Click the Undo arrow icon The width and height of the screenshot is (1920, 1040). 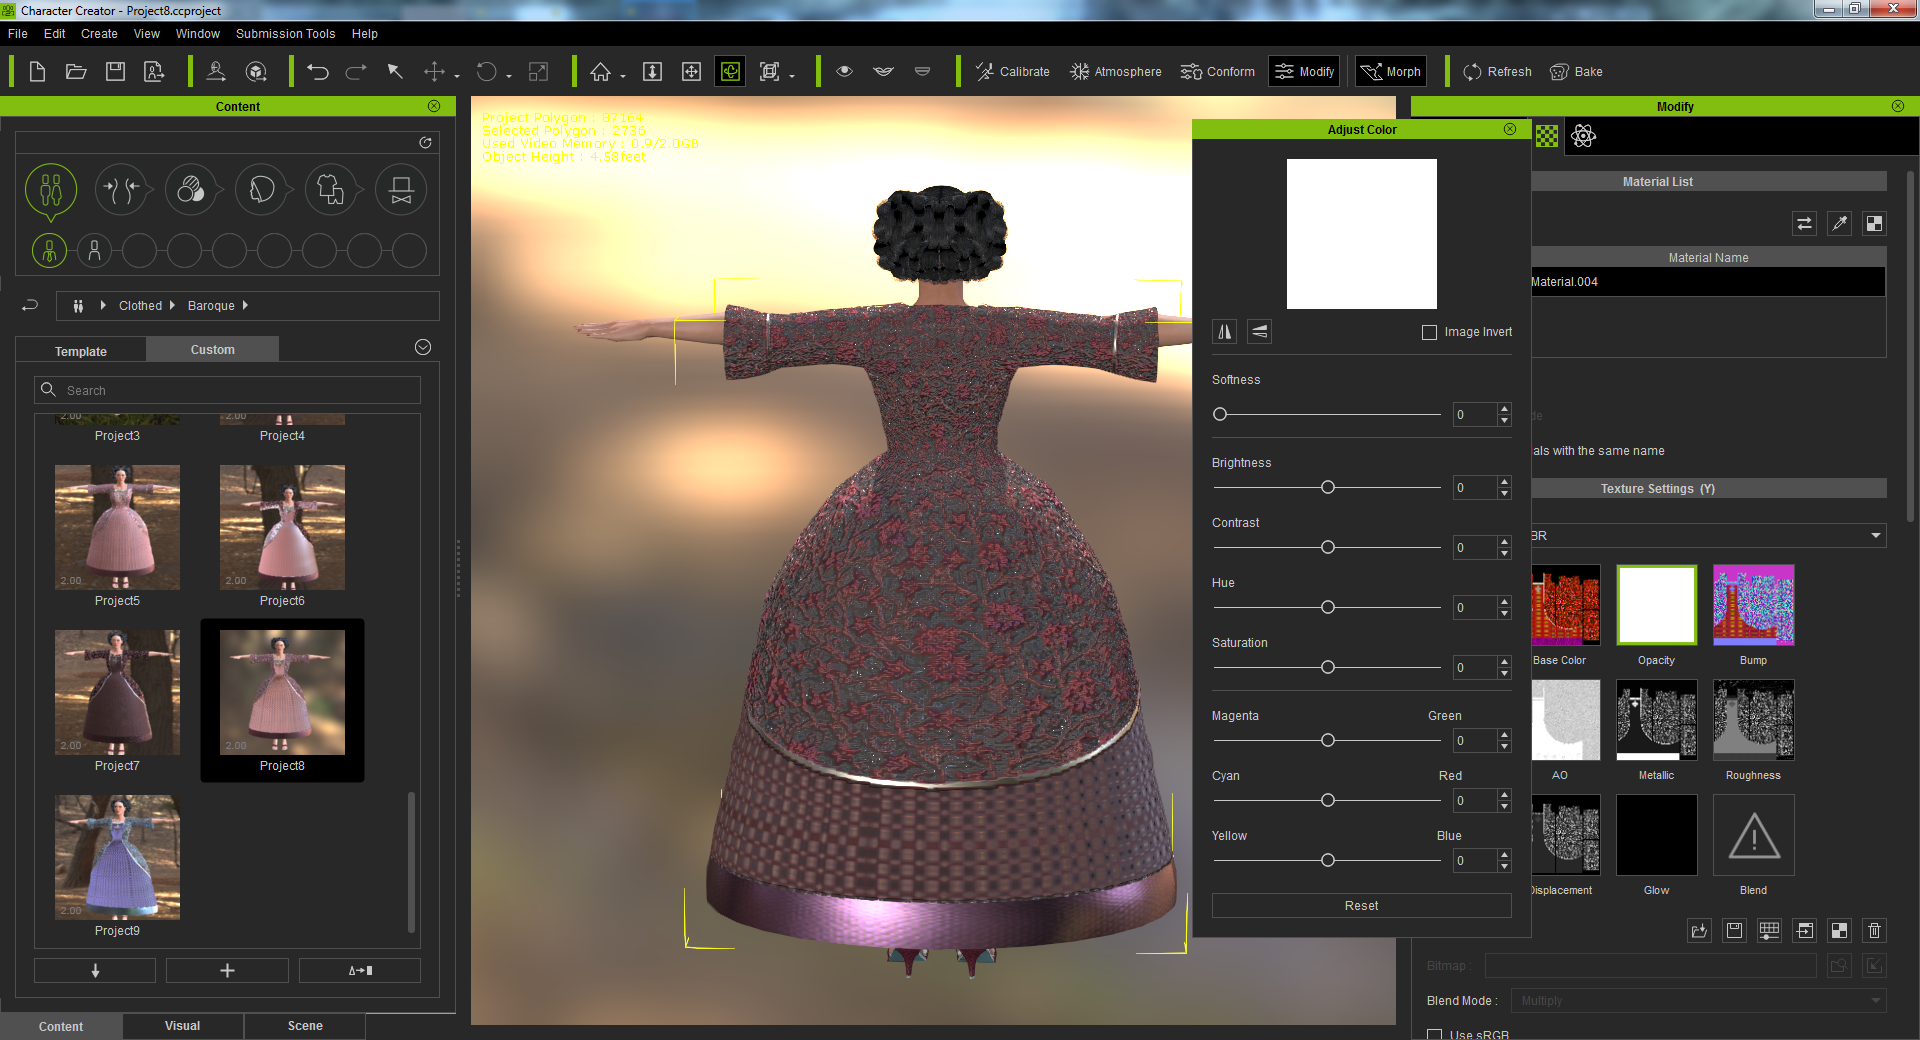click(x=318, y=72)
